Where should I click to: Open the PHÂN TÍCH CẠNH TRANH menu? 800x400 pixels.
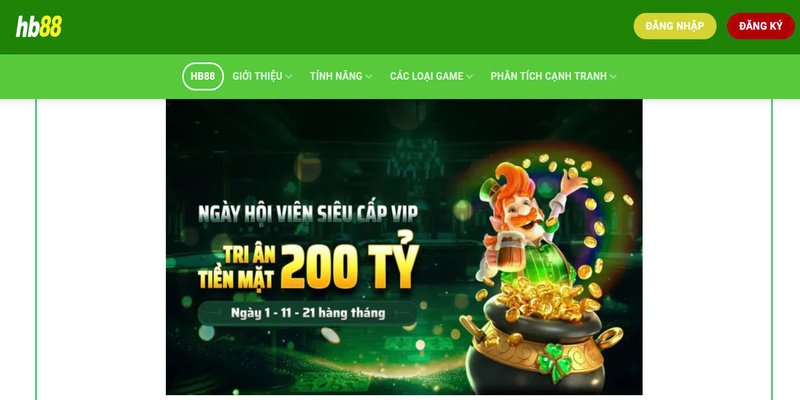pos(548,76)
